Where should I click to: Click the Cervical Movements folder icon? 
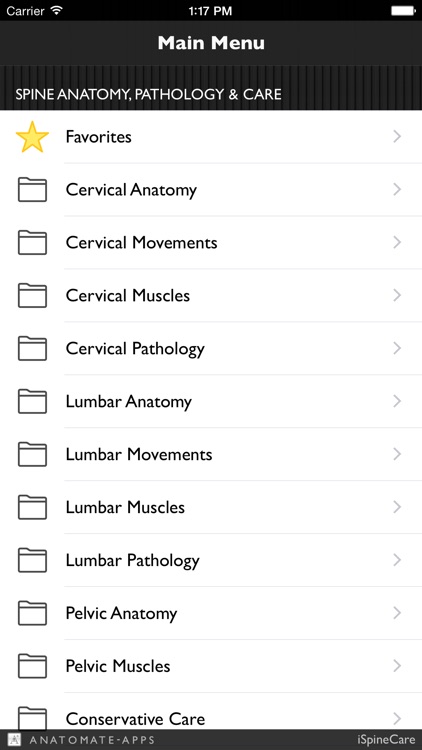[32, 243]
